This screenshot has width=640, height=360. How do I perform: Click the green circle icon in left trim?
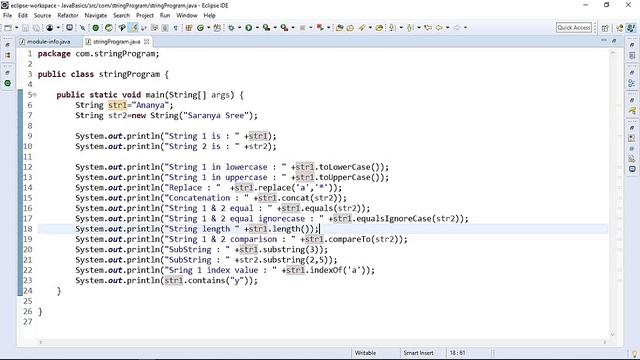(x=7, y=83)
